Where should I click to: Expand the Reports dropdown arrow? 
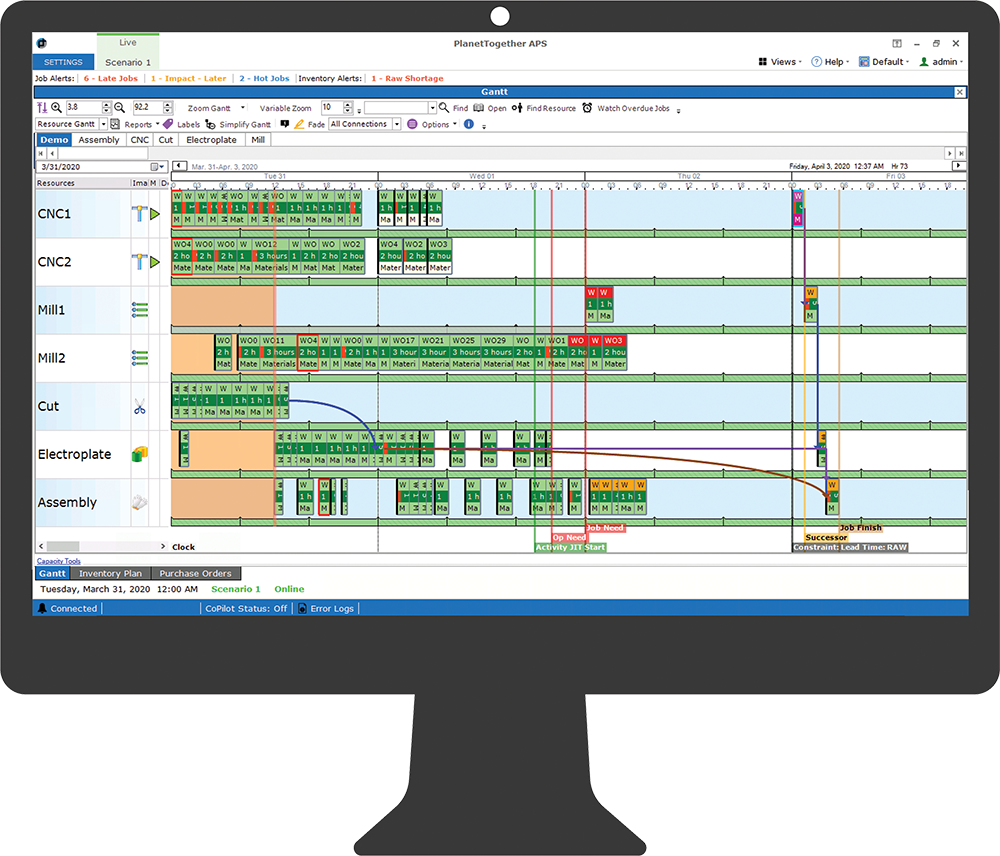(x=158, y=124)
